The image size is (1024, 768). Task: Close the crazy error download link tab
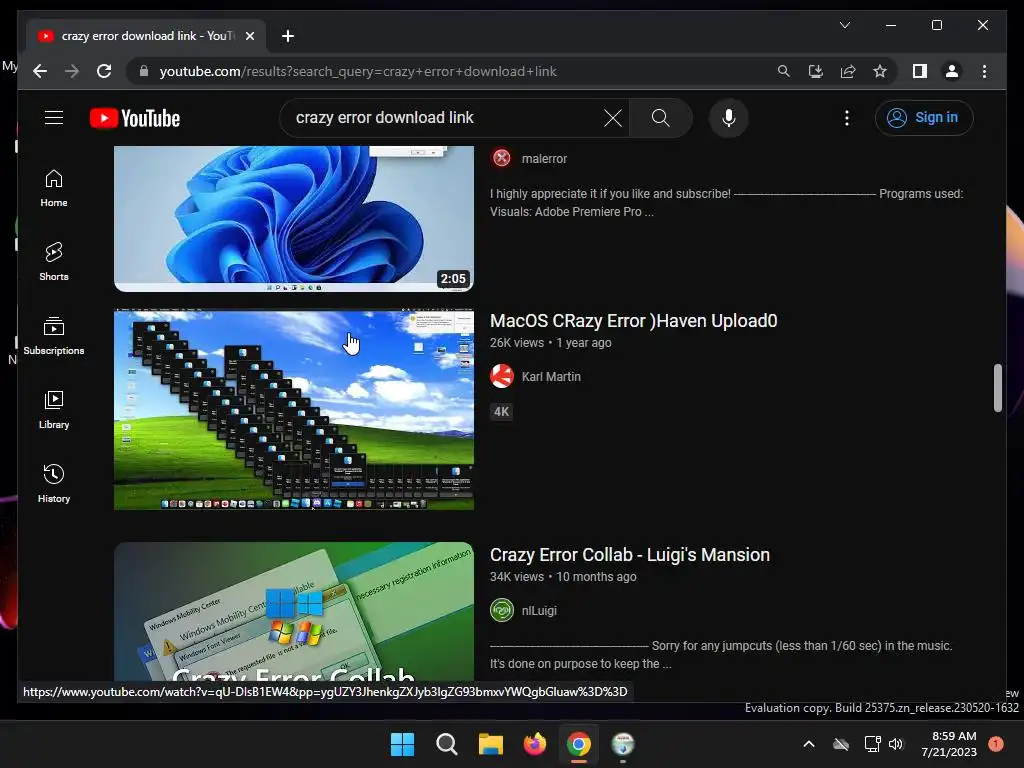[x=249, y=36]
